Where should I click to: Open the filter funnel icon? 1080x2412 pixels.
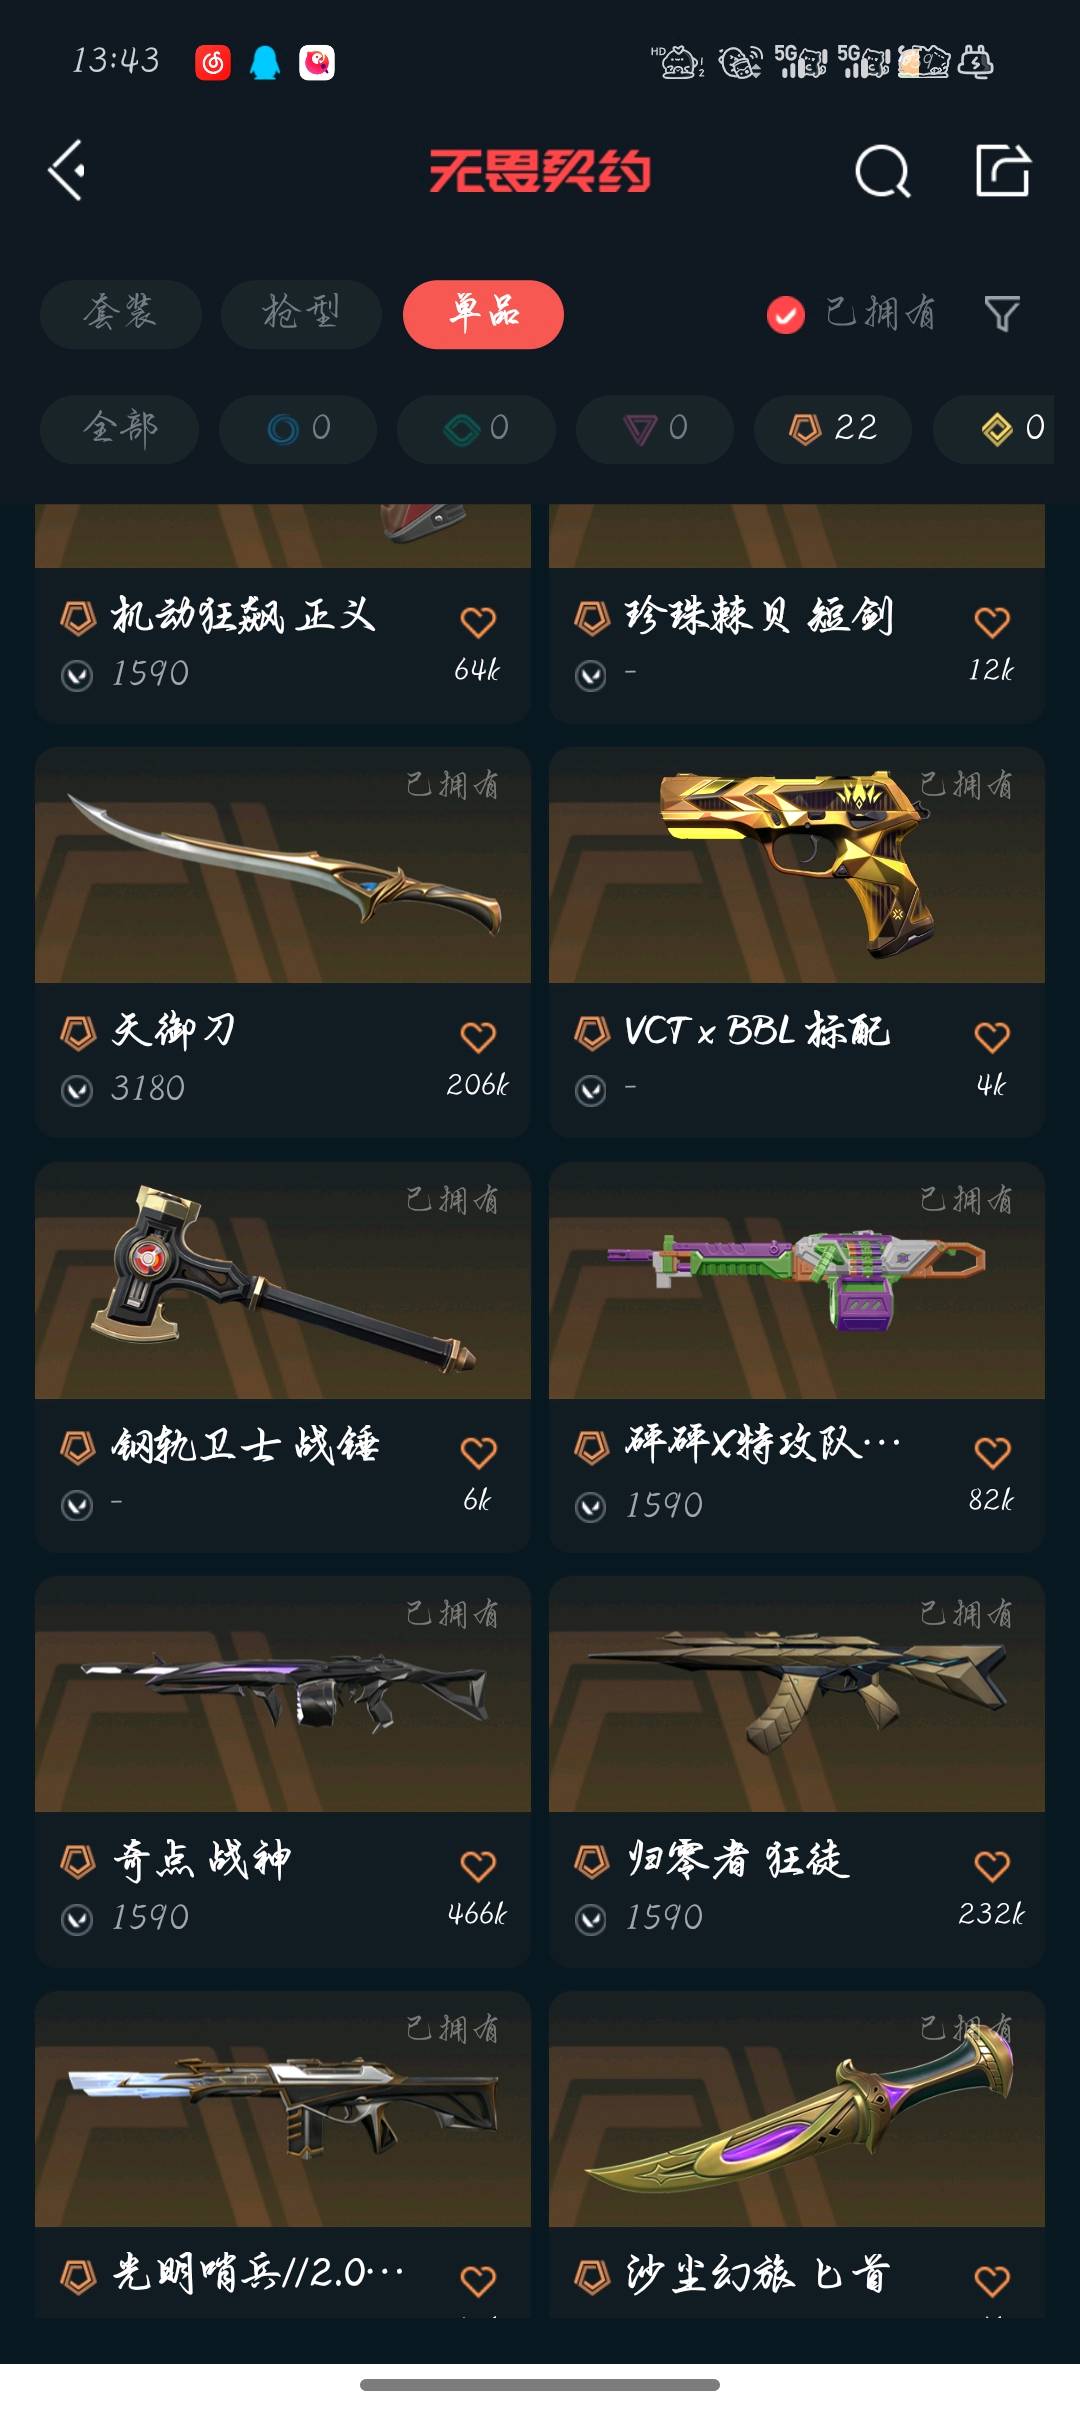click(x=1002, y=314)
